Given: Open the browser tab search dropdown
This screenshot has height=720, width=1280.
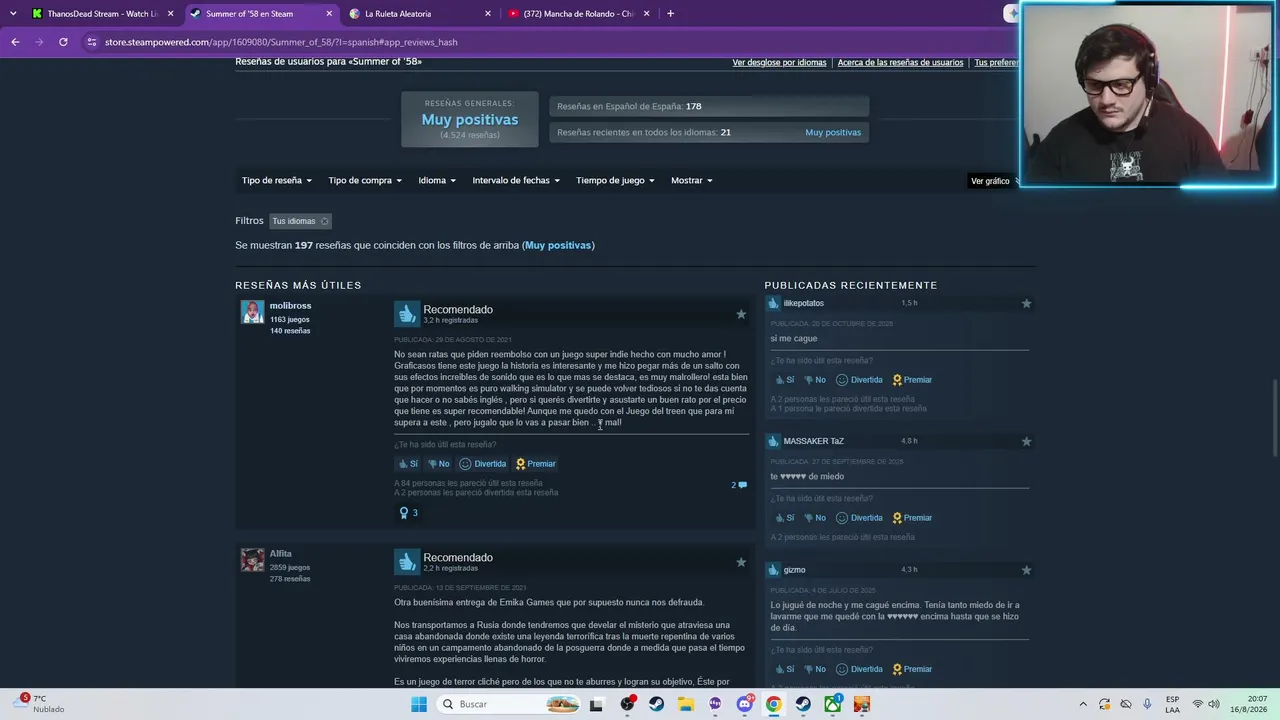Looking at the screenshot, I should (x=13, y=14).
